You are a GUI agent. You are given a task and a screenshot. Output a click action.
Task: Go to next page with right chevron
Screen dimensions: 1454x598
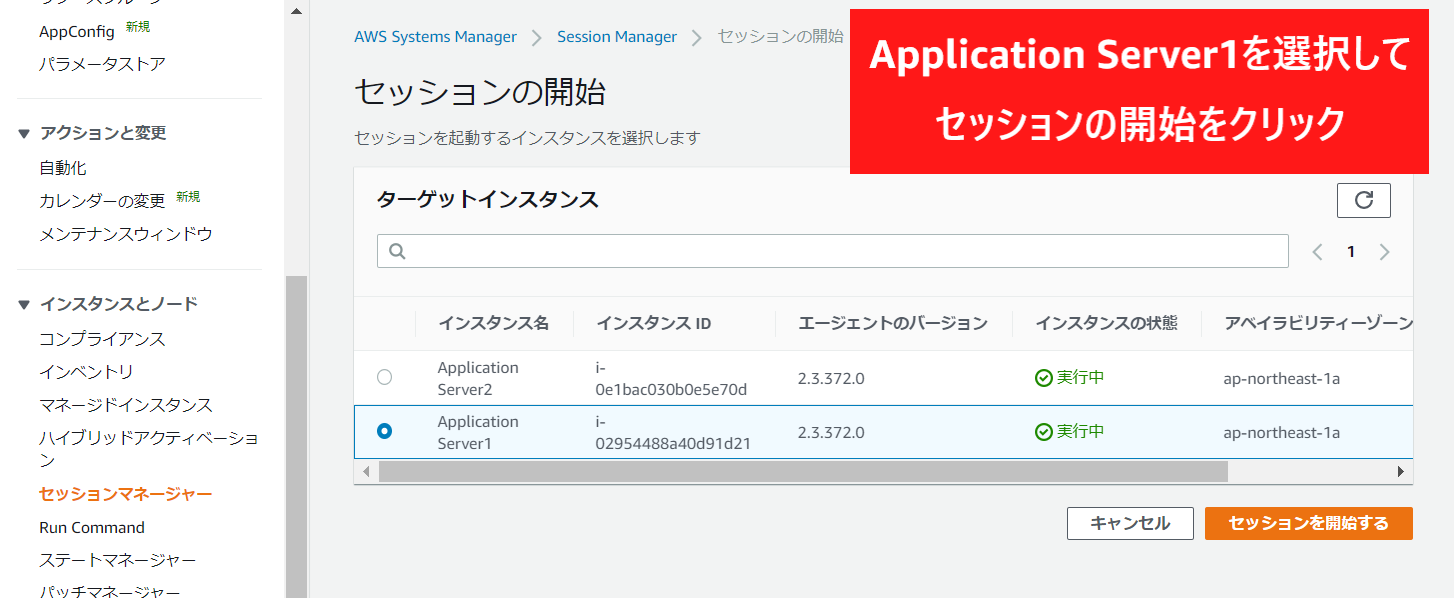[1384, 252]
